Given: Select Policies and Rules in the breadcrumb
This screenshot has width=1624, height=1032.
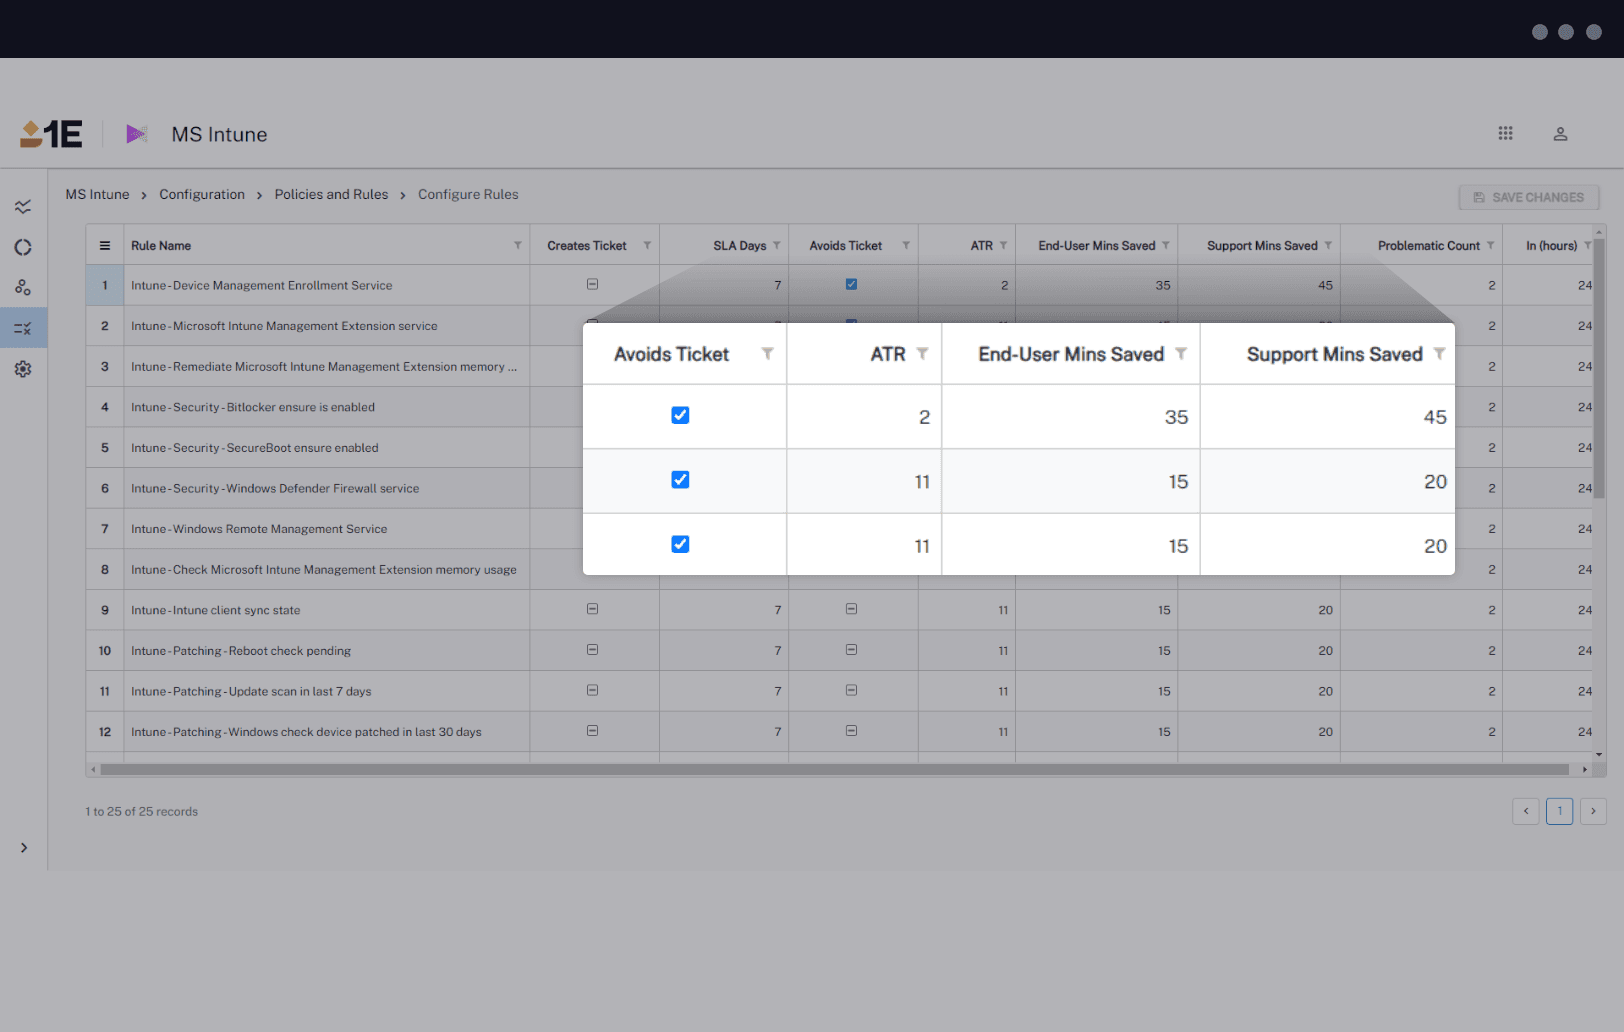Looking at the screenshot, I should point(331,194).
